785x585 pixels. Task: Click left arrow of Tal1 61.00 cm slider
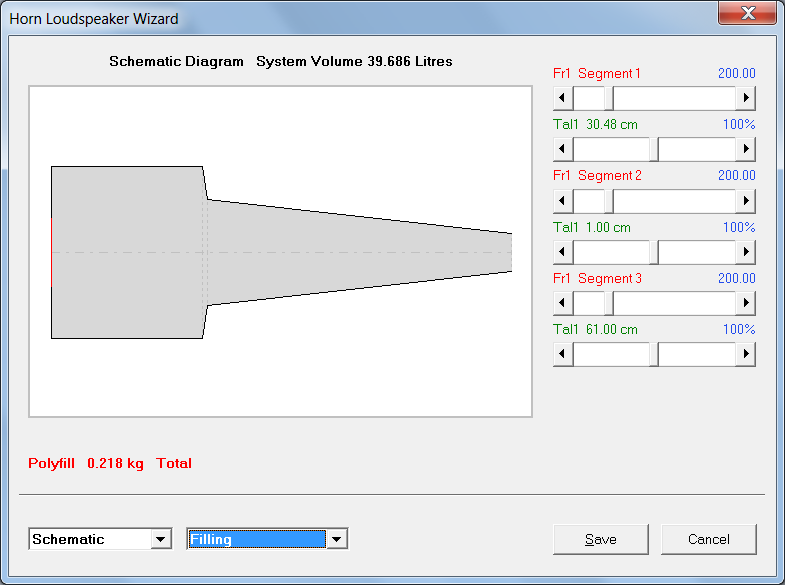click(563, 354)
